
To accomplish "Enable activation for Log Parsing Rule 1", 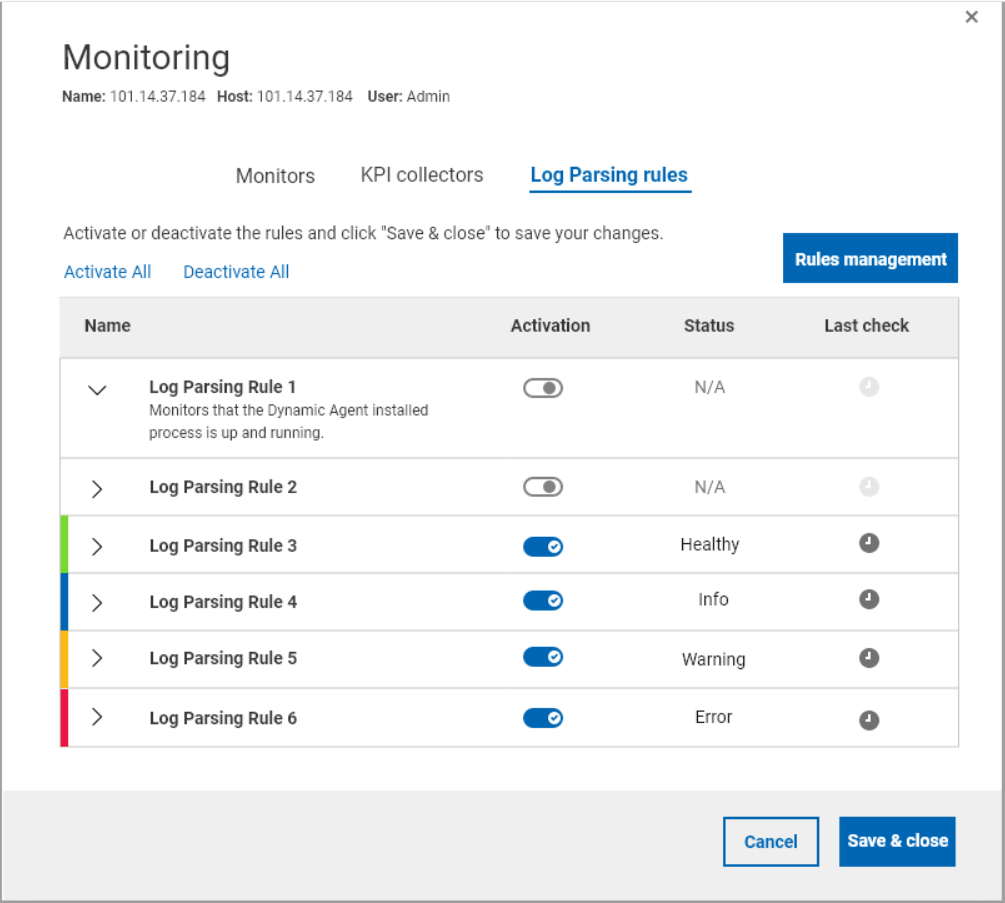I will (542, 387).
